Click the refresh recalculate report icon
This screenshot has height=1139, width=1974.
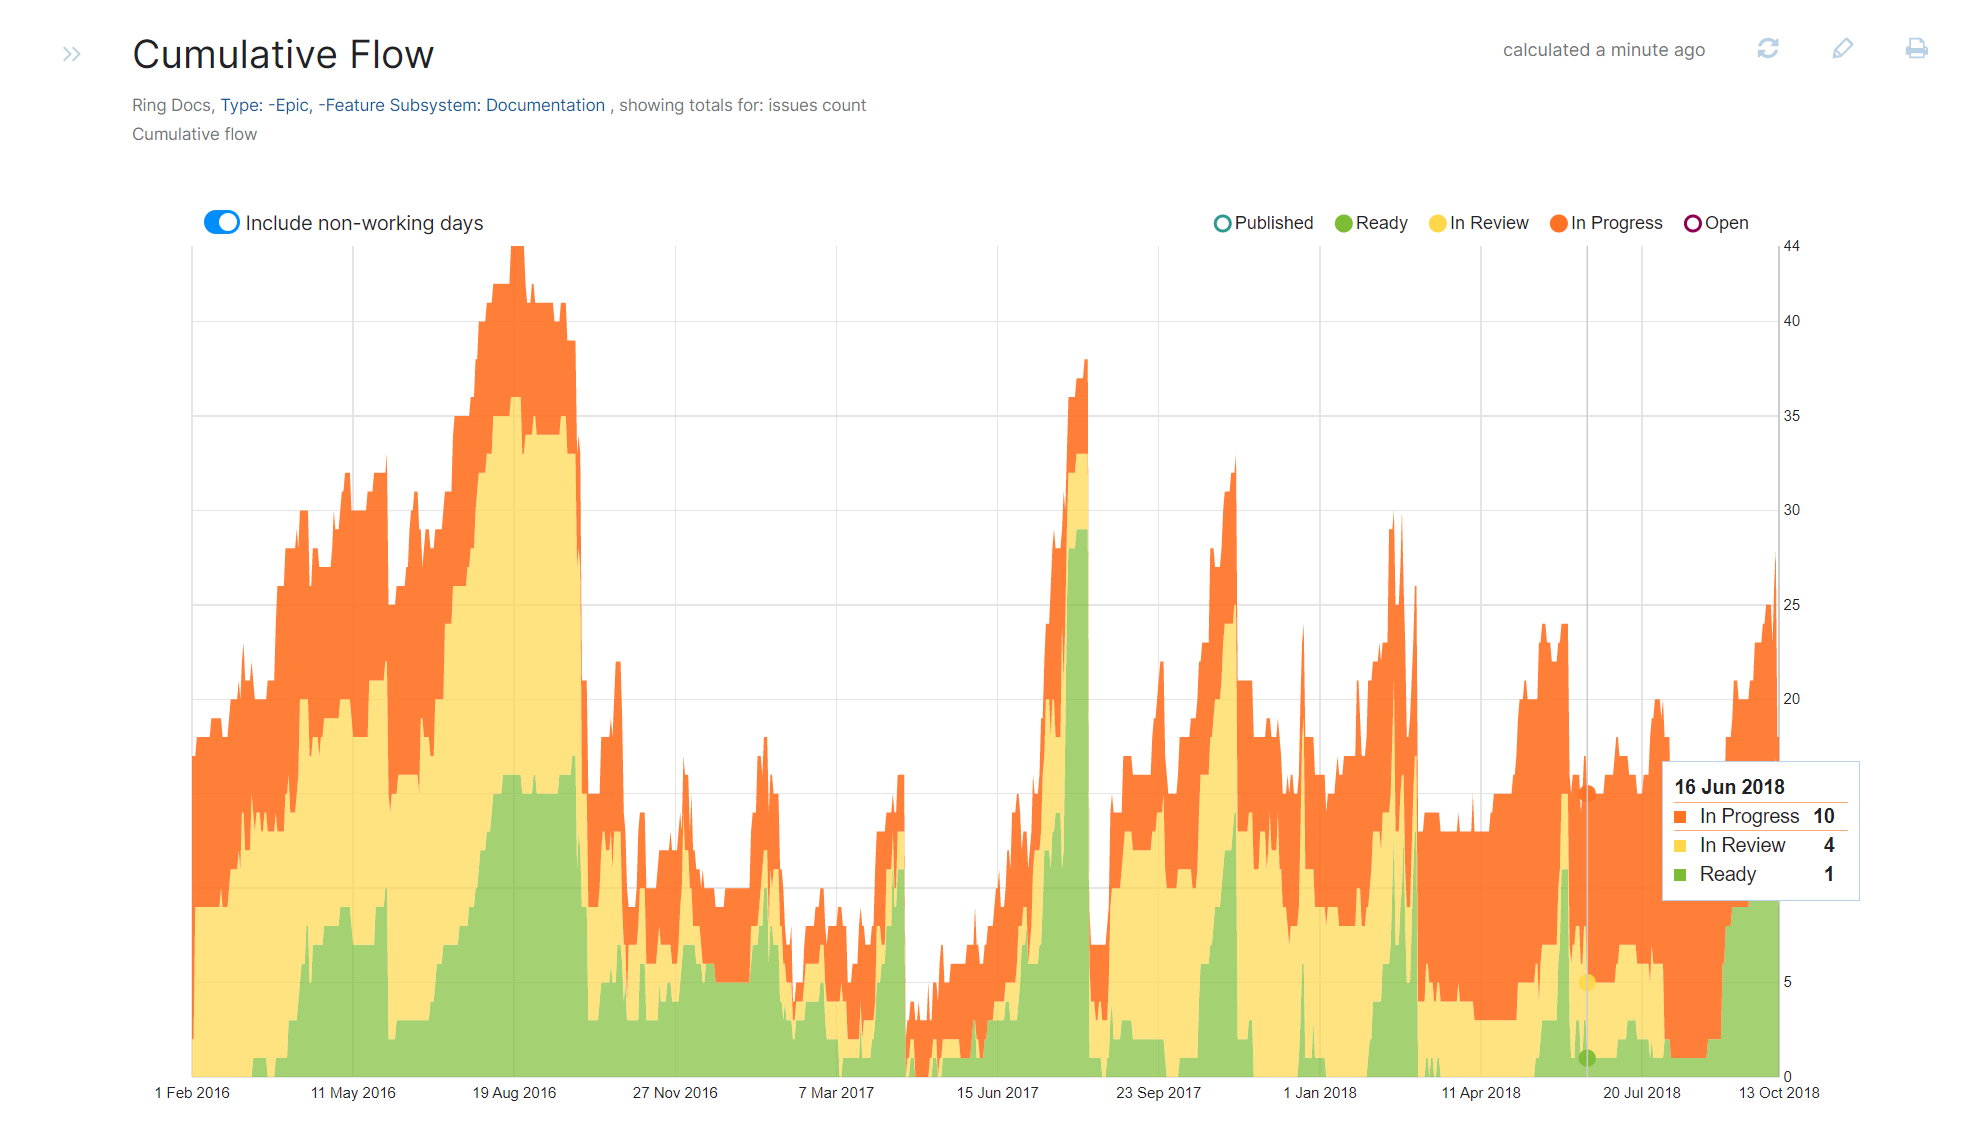click(1767, 49)
